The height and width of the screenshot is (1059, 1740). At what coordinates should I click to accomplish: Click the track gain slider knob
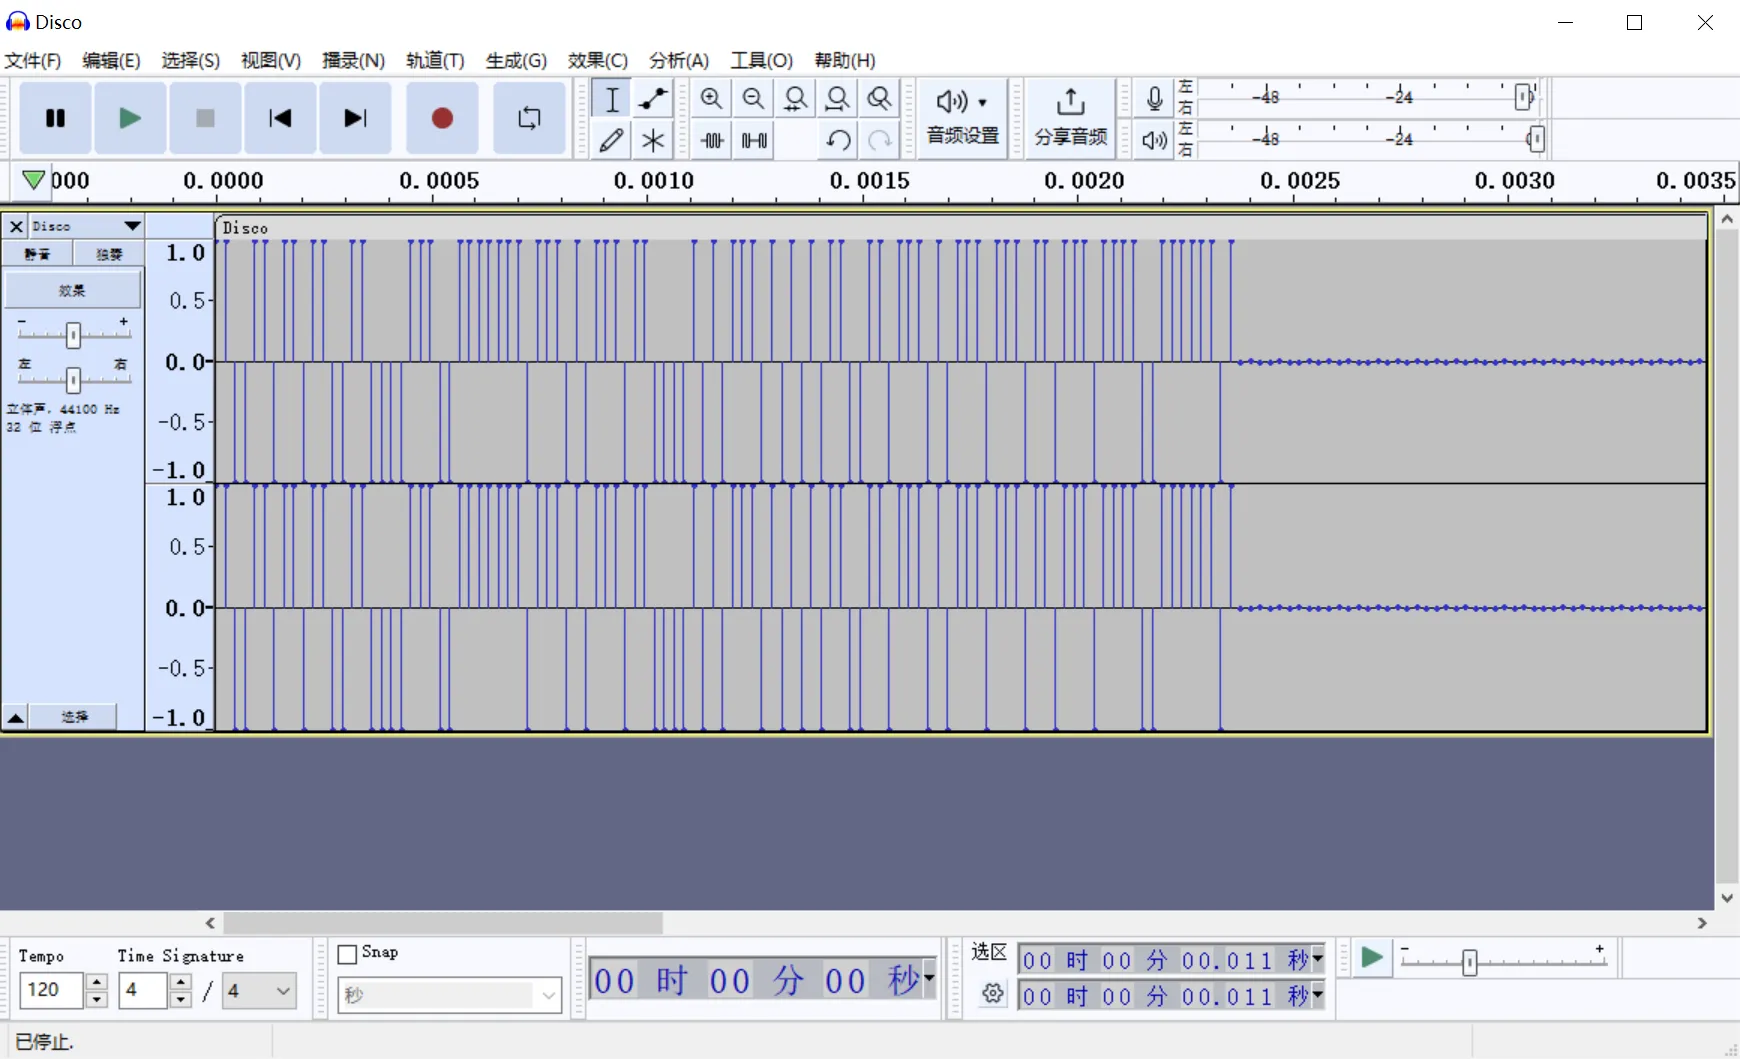pos(73,335)
